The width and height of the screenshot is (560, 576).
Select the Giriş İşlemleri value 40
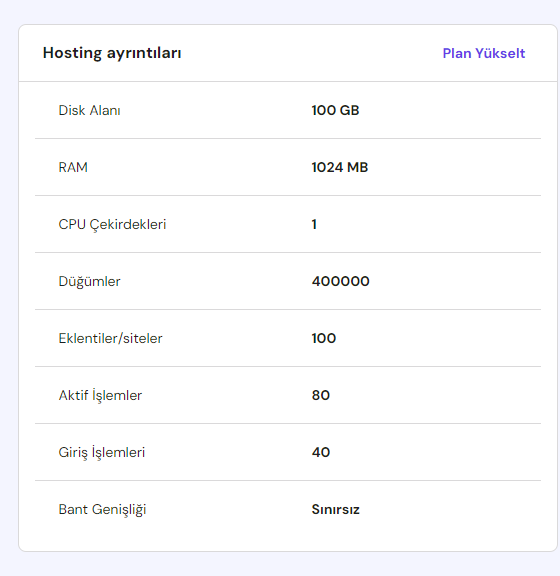321,452
